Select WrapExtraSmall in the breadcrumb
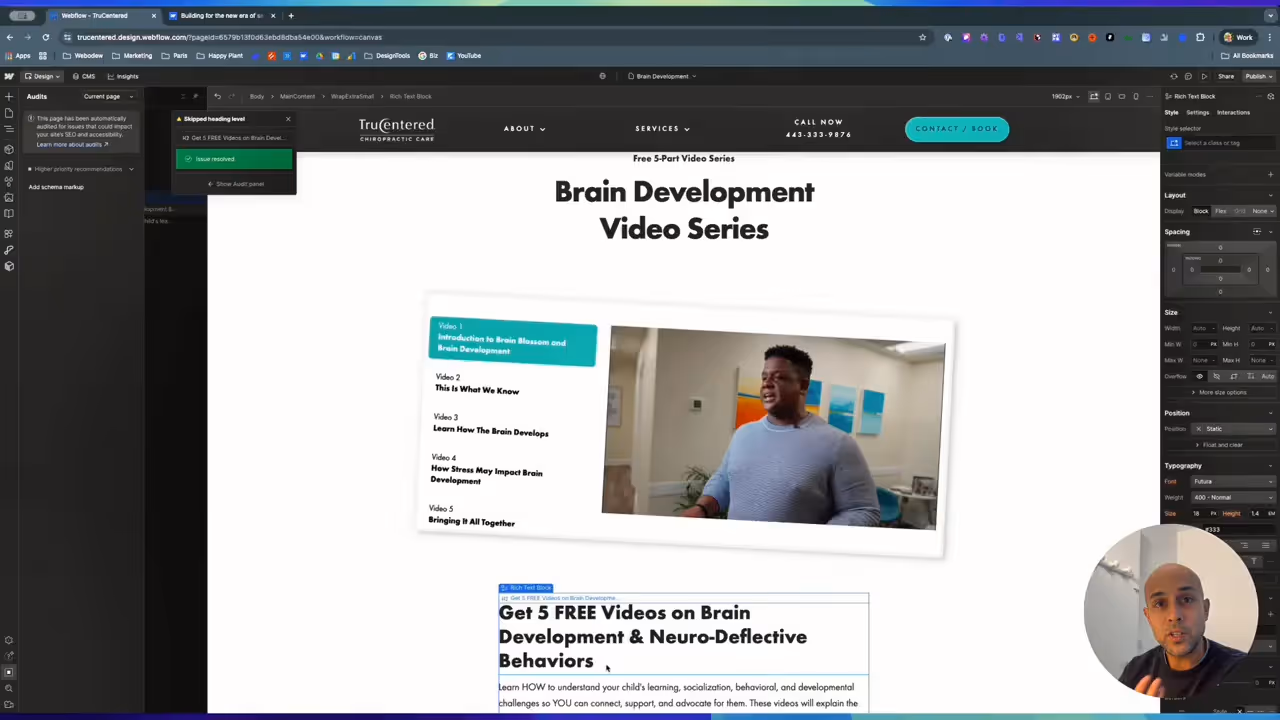 pos(352,96)
